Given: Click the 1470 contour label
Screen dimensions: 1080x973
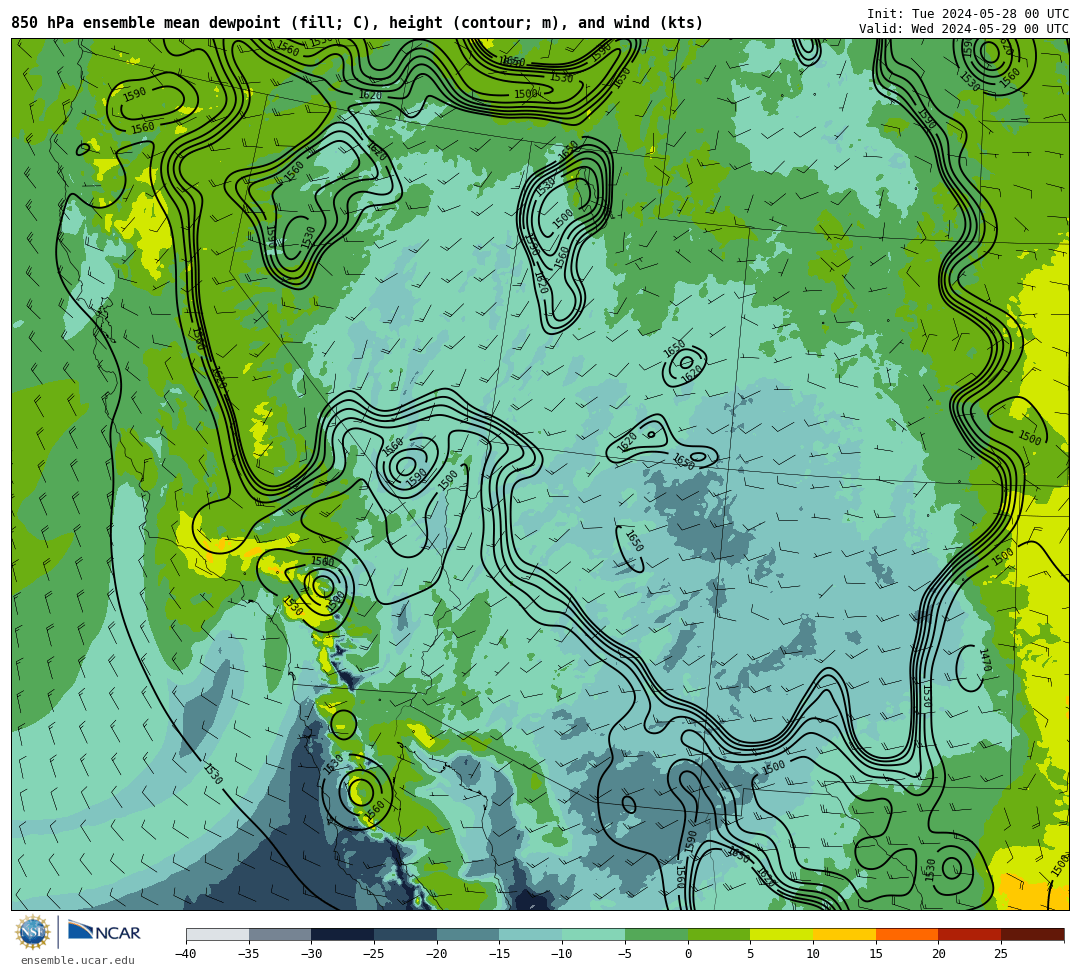Looking at the screenshot, I should point(985,660).
